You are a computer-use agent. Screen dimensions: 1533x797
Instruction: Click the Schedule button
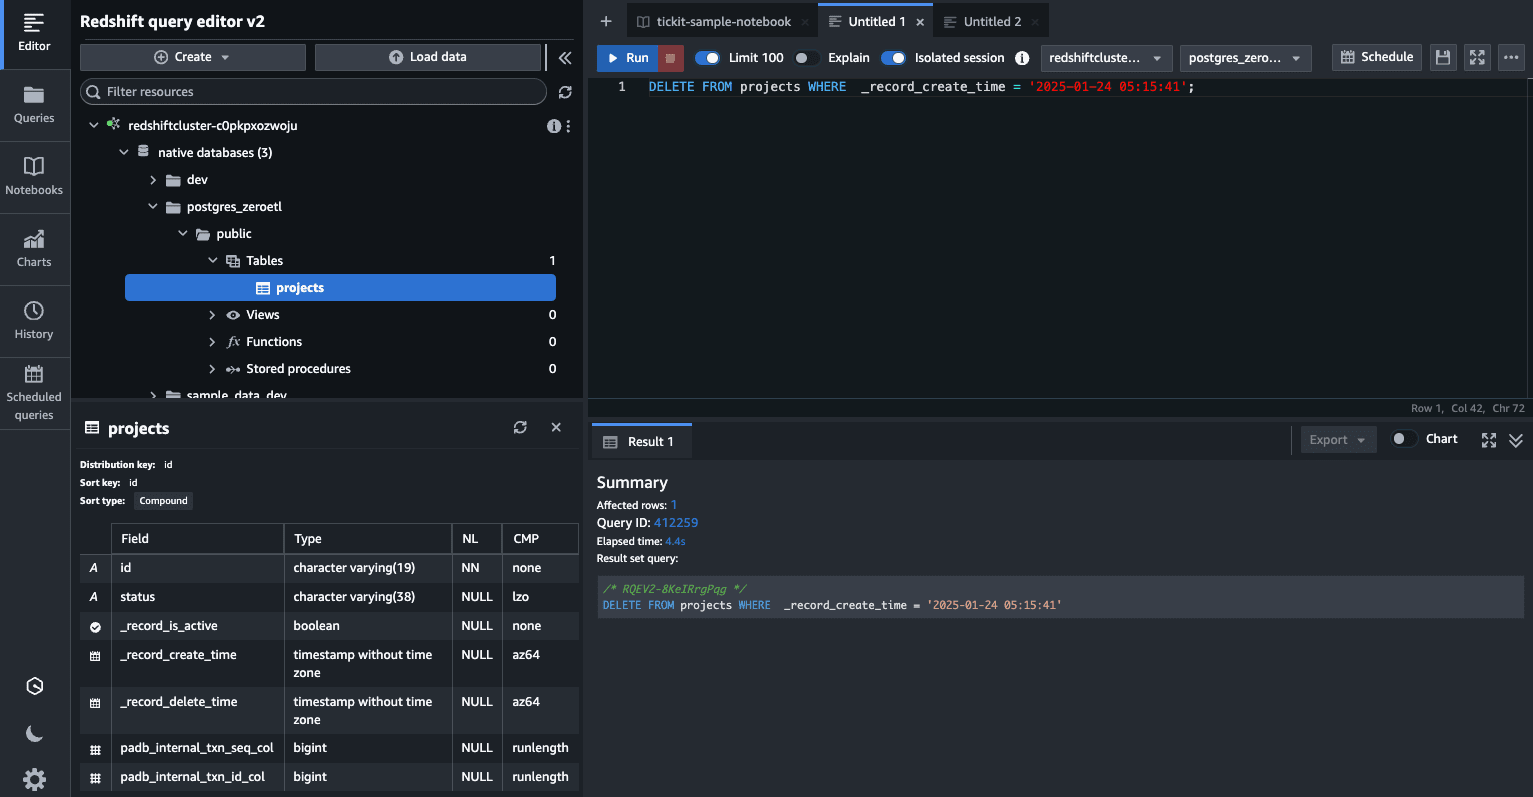click(x=1377, y=57)
